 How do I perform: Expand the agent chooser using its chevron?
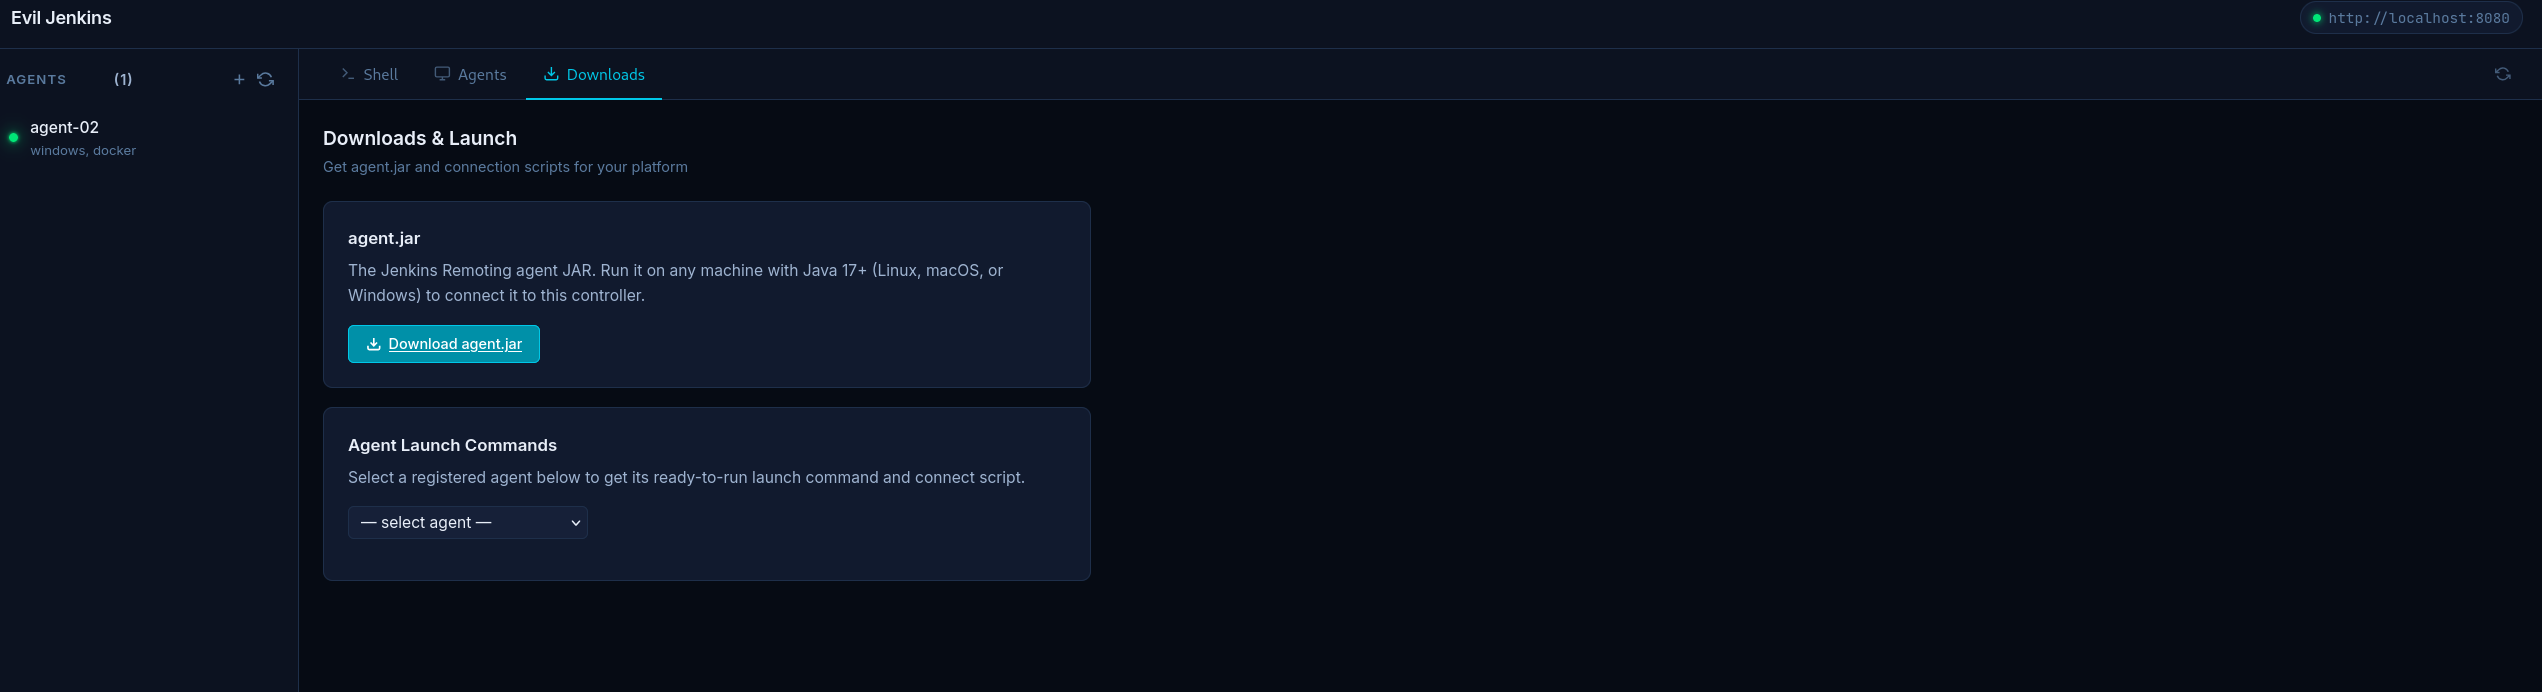pyautogui.click(x=575, y=522)
